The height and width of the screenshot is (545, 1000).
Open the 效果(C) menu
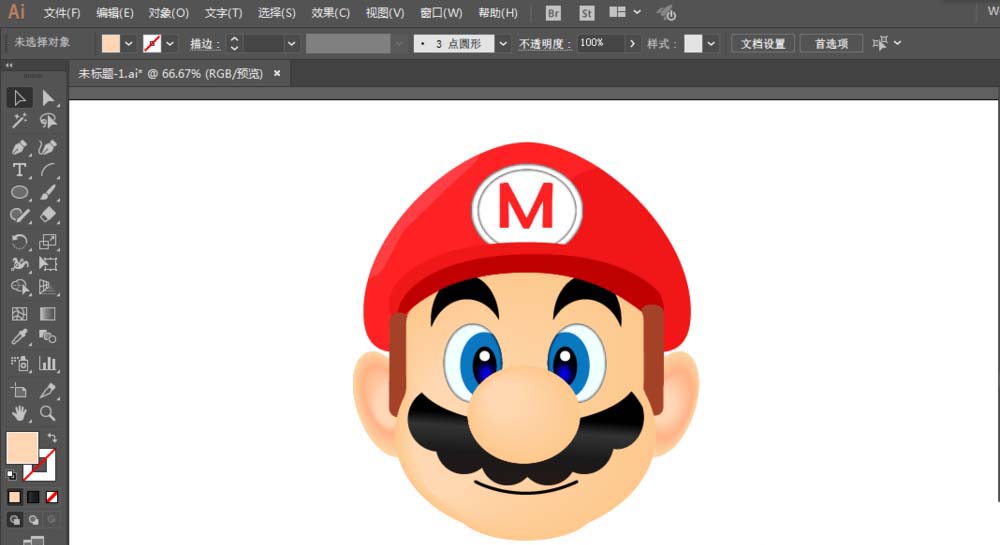click(330, 13)
